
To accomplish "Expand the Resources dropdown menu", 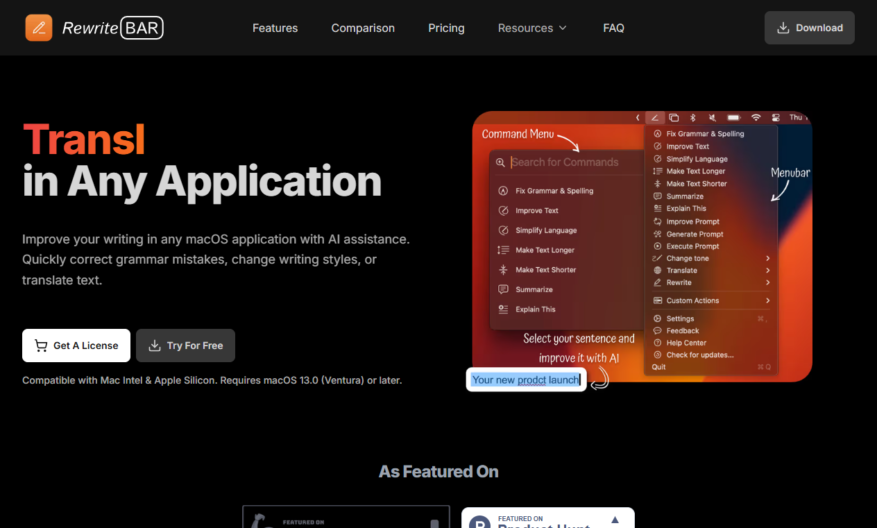I will (x=532, y=28).
